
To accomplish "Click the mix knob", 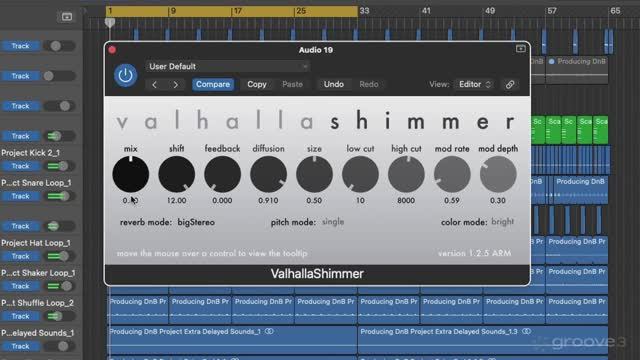I will pyautogui.click(x=131, y=174).
